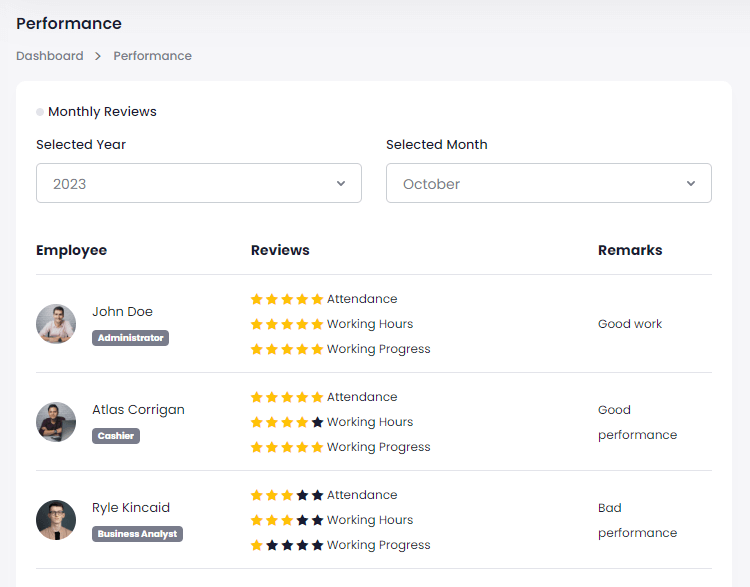Click the chevron arrow in the 2023 dropdown
This screenshot has width=750, height=587.
point(341,184)
